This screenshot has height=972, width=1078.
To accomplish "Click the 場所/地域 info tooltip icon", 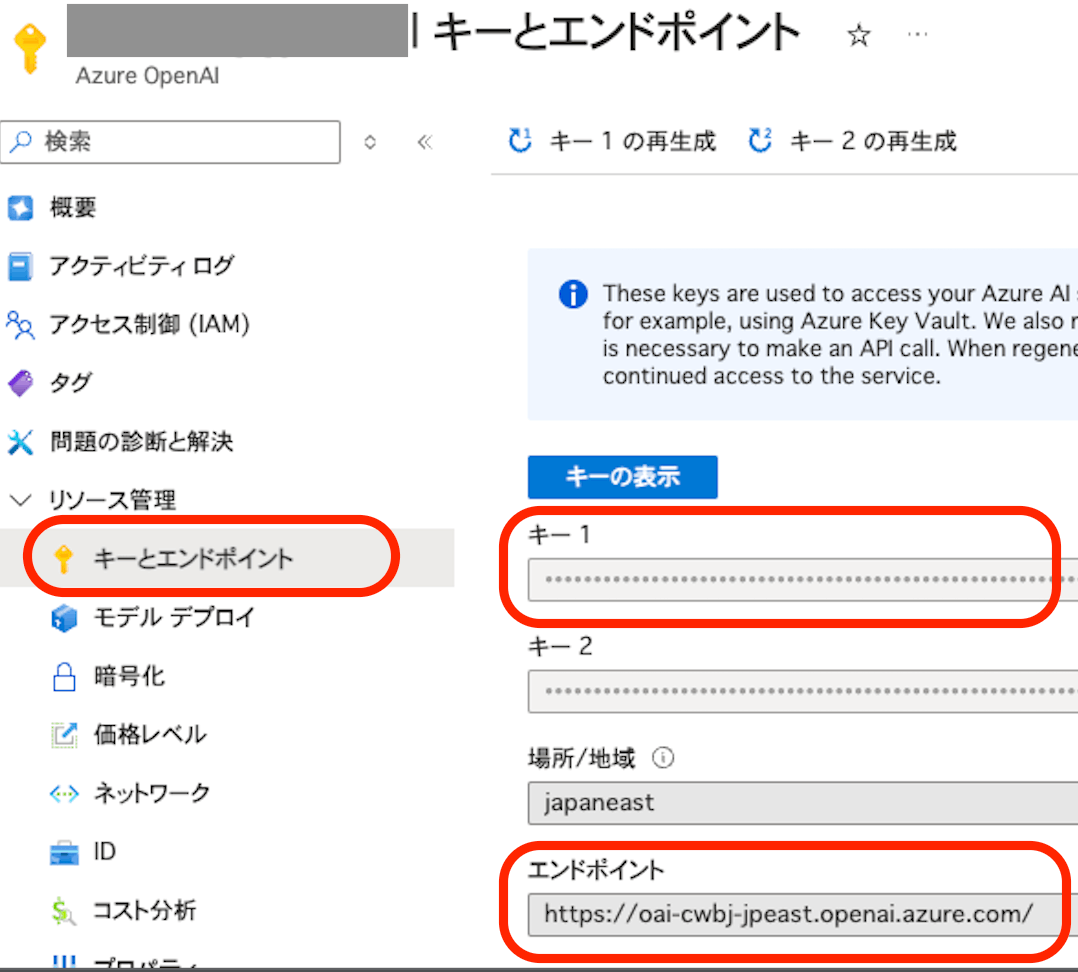I will click(x=663, y=758).
